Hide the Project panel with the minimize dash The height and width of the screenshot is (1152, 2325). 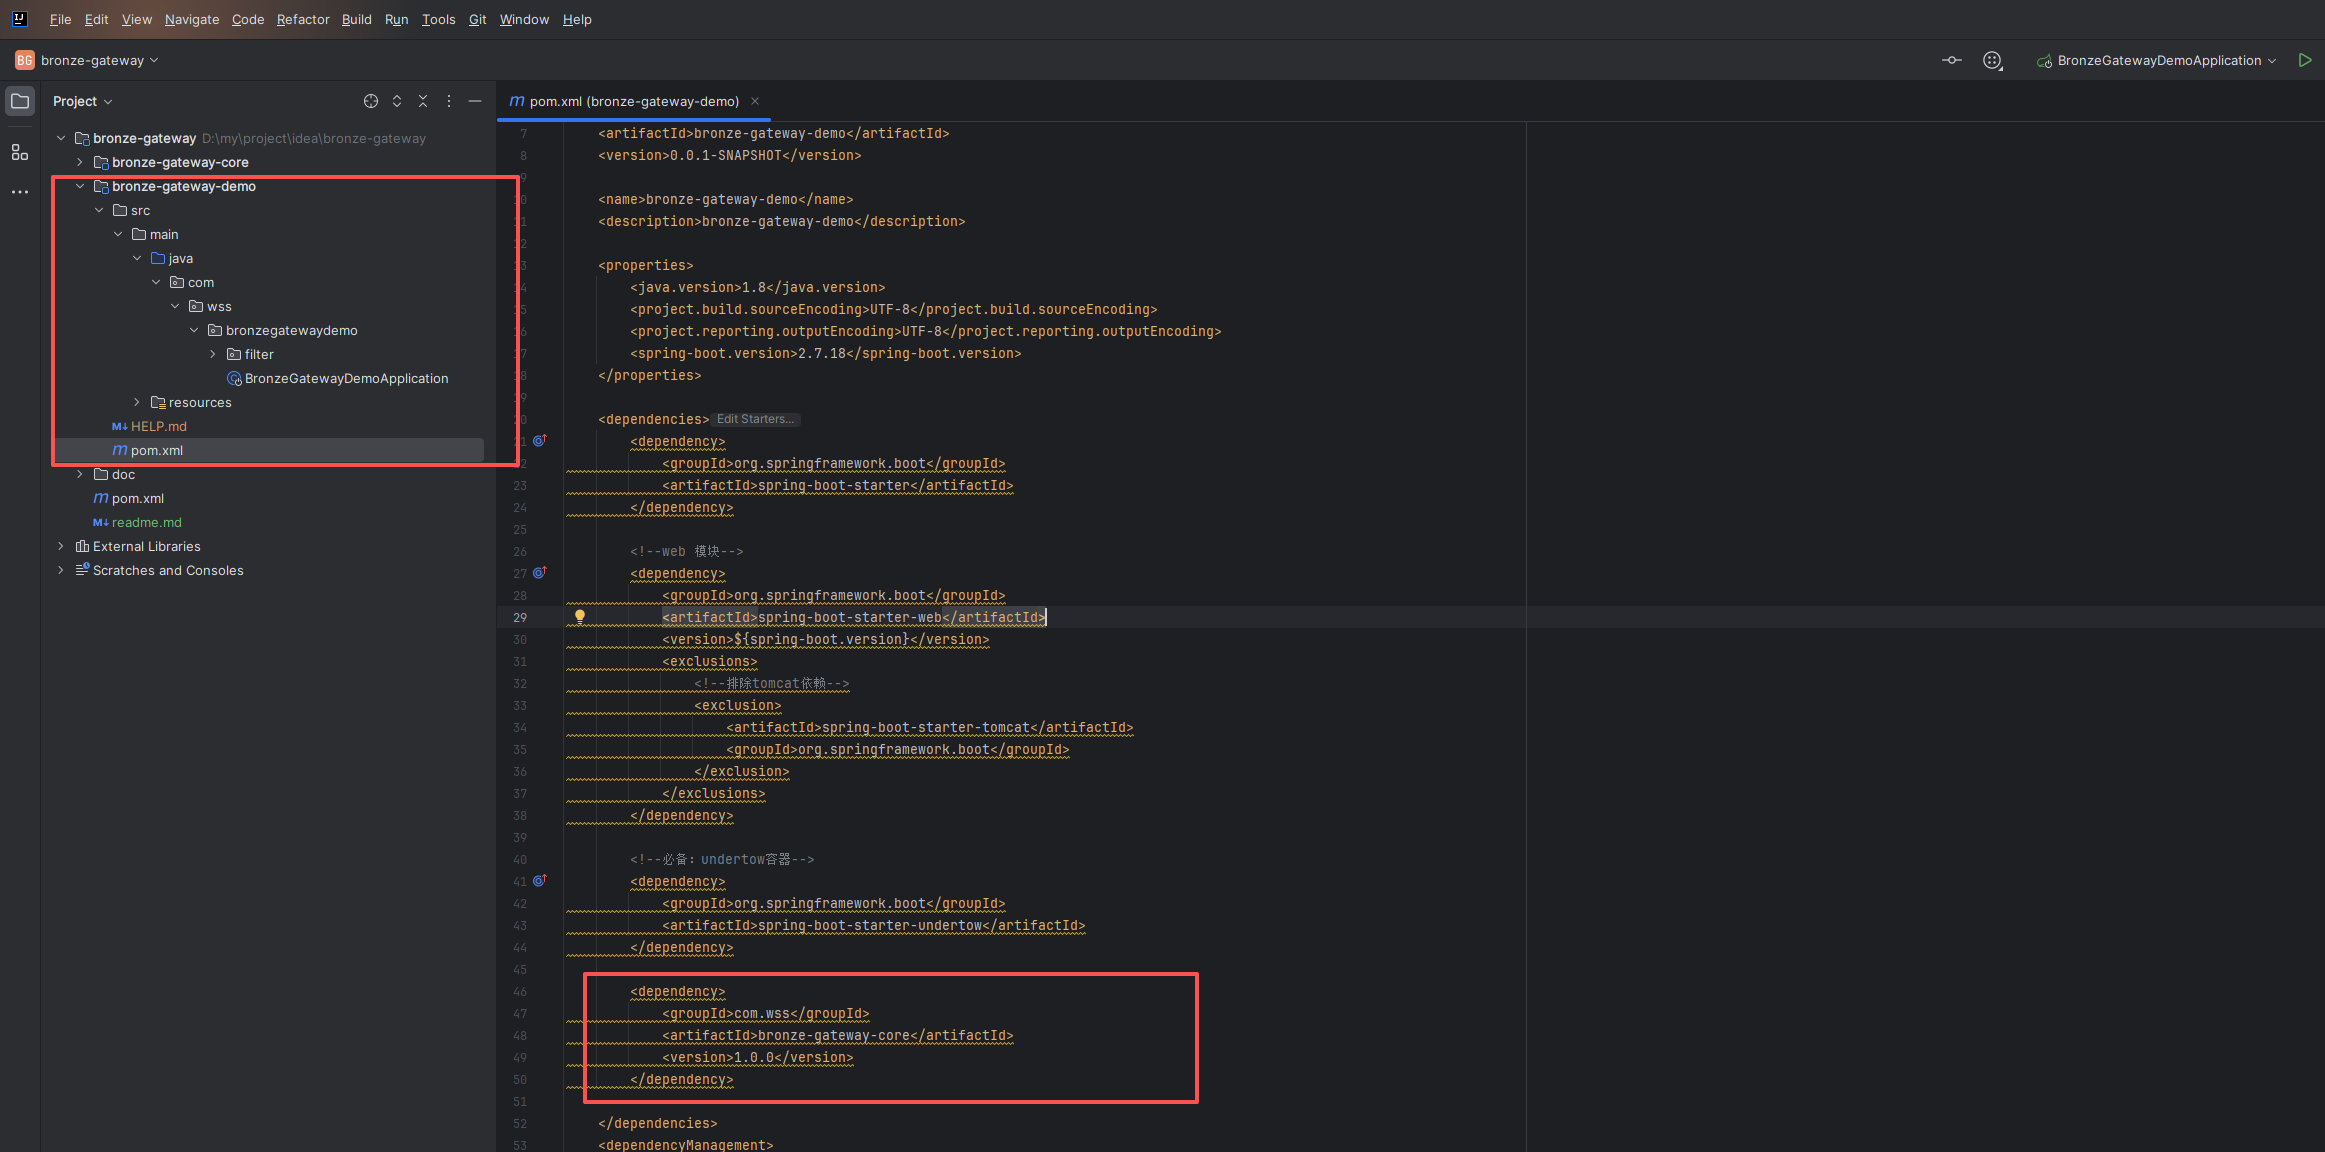(x=475, y=101)
